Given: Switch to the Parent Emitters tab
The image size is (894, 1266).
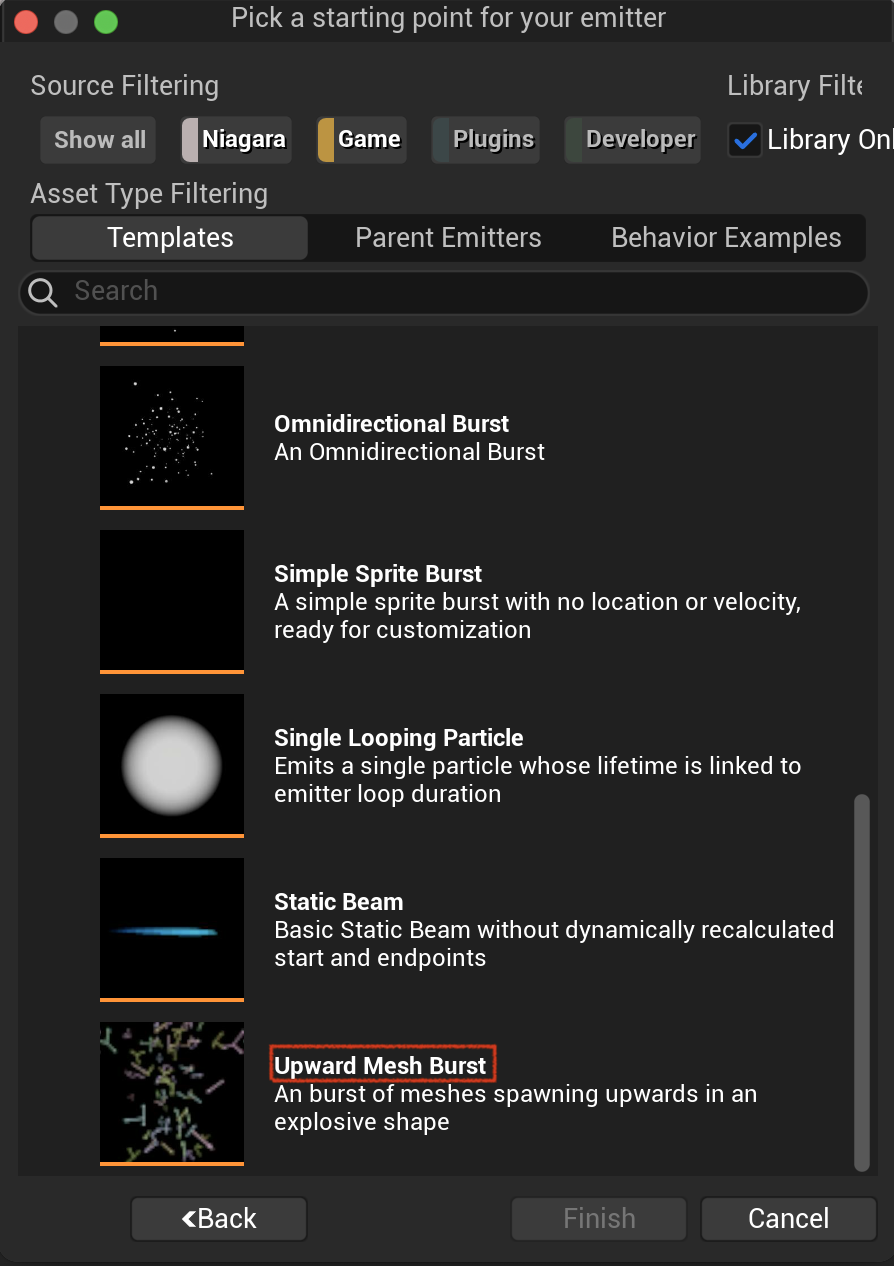Looking at the screenshot, I should 448,238.
